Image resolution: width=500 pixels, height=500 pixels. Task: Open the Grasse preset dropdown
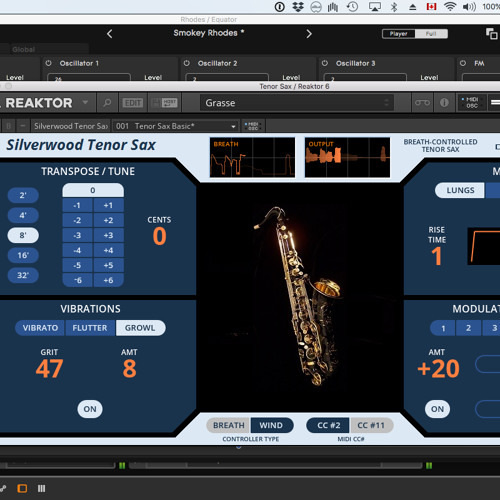pos(297,103)
